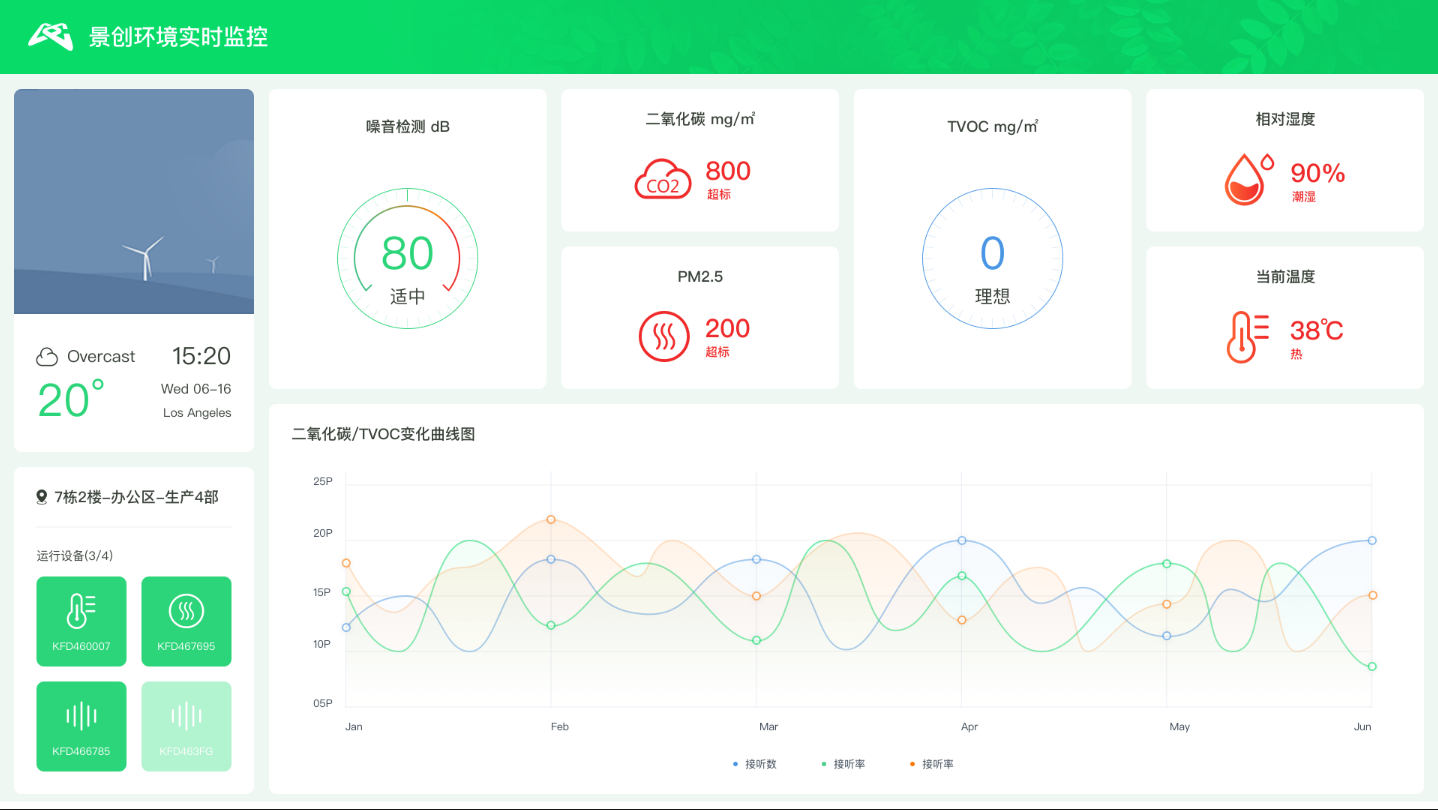Open inactive device card KFD463FG
This screenshot has height=810, width=1438.
(186, 726)
